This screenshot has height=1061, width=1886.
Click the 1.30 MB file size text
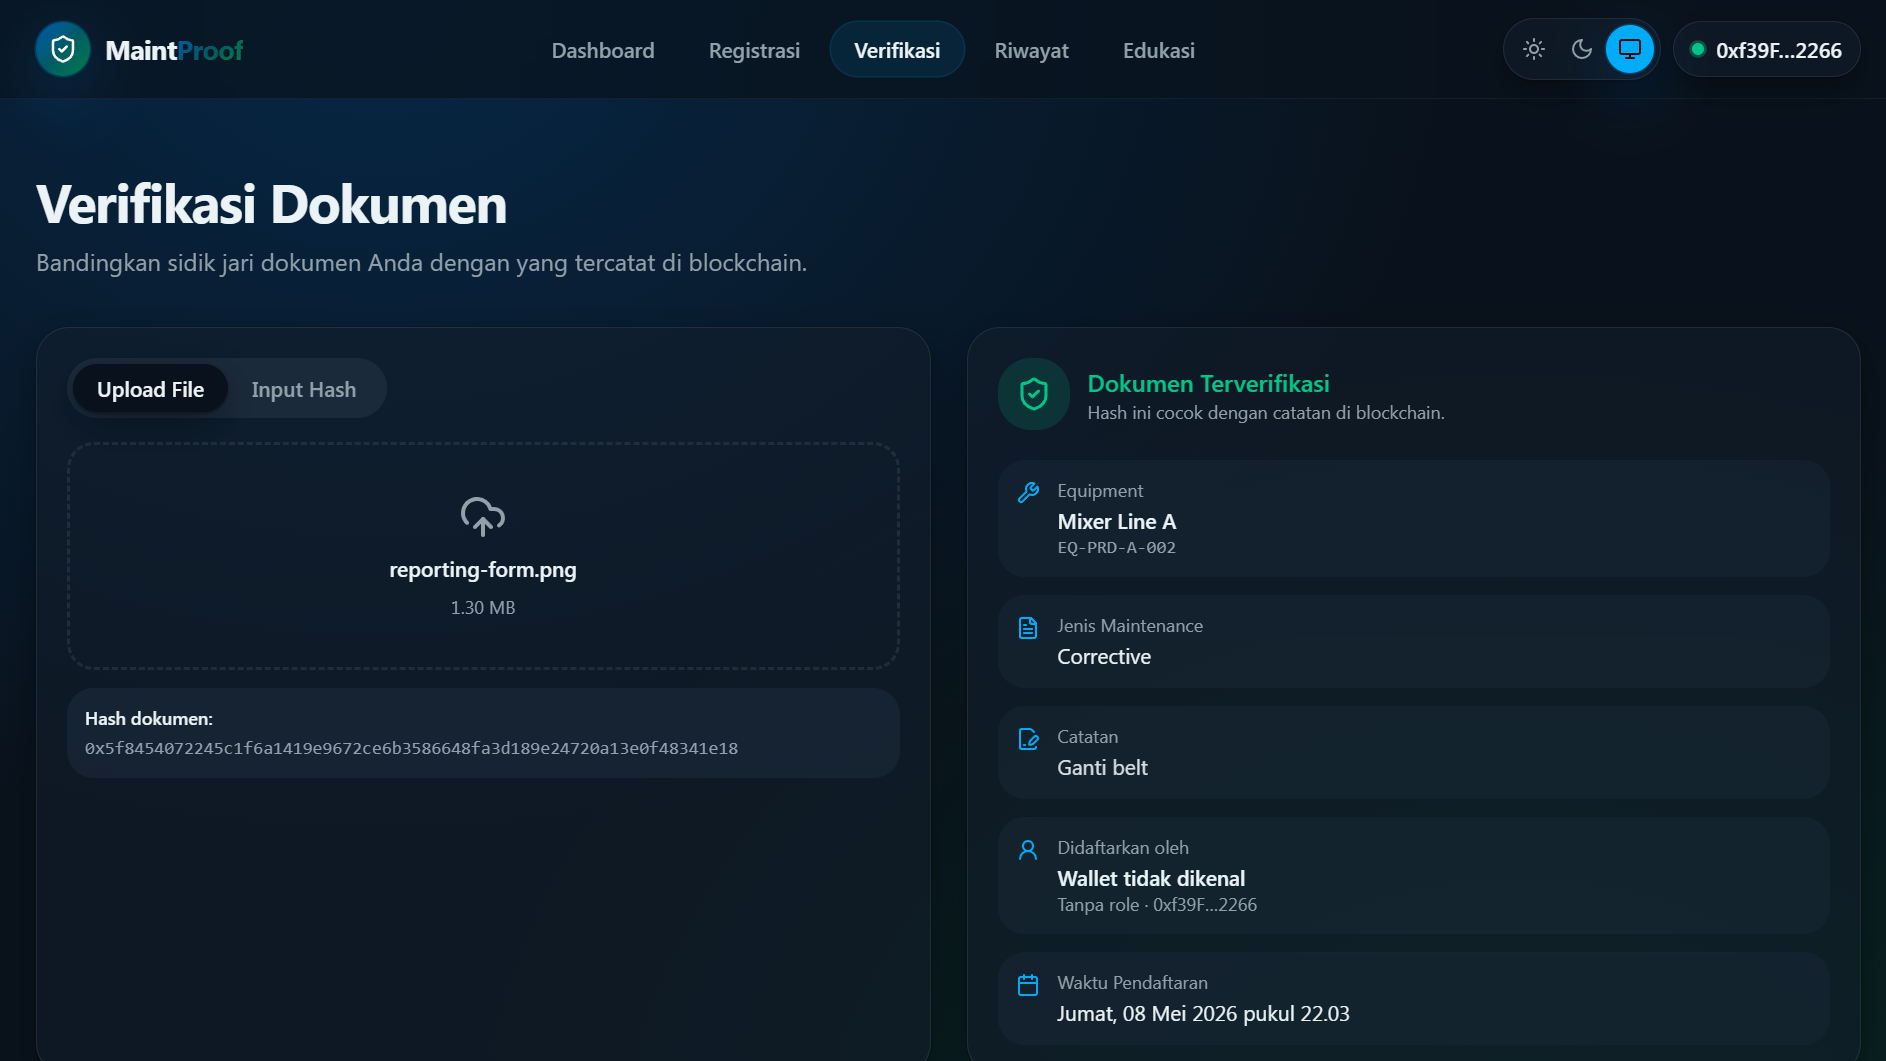point(483,608)
